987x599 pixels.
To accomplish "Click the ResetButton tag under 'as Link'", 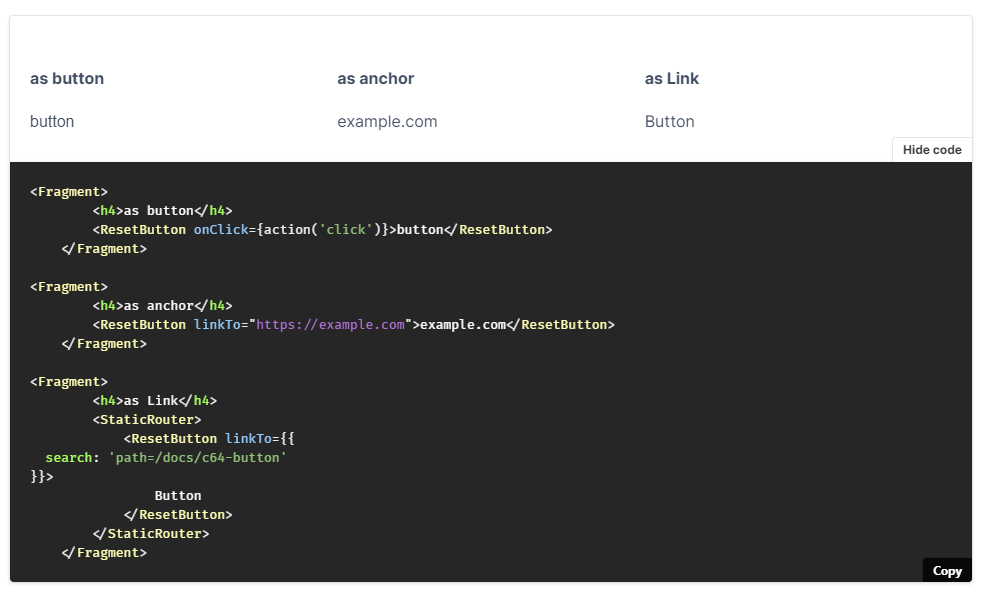I will (x=168, y=438).
